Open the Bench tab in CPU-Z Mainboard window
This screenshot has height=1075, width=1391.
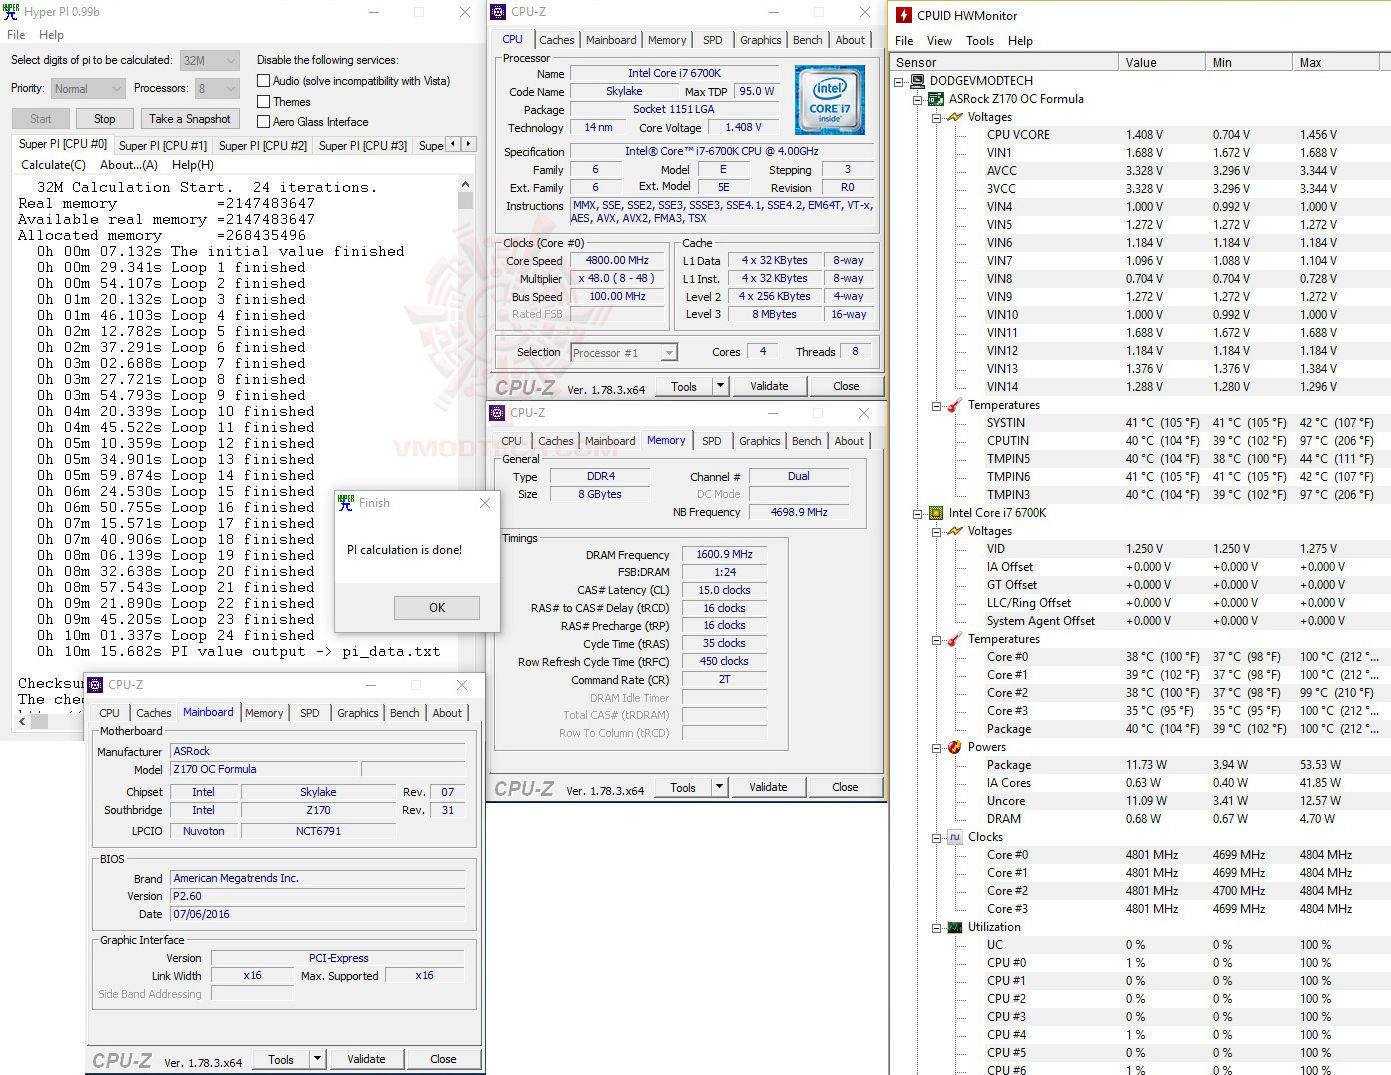[405, 713]
